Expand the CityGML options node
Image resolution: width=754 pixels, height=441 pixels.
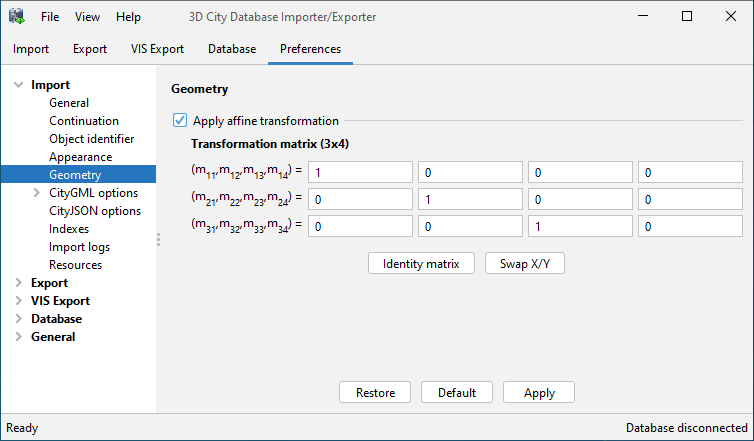click(37, 193)
